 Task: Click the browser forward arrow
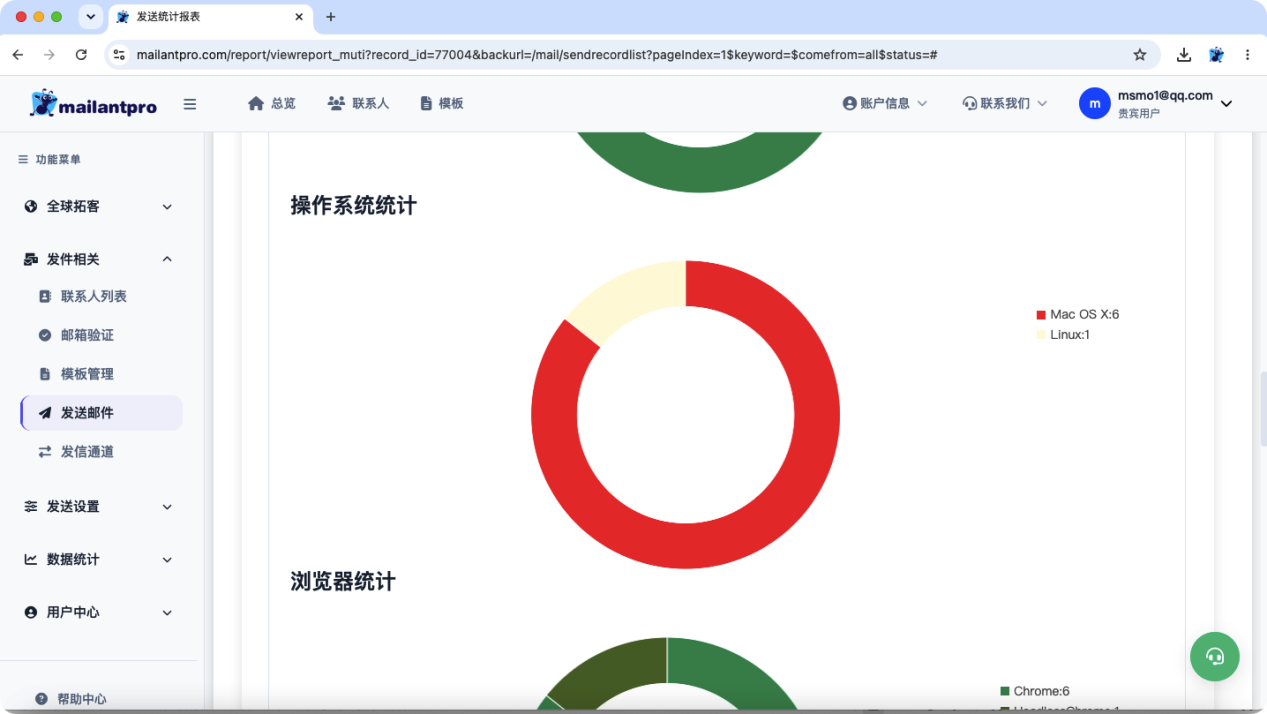(49, 55)
